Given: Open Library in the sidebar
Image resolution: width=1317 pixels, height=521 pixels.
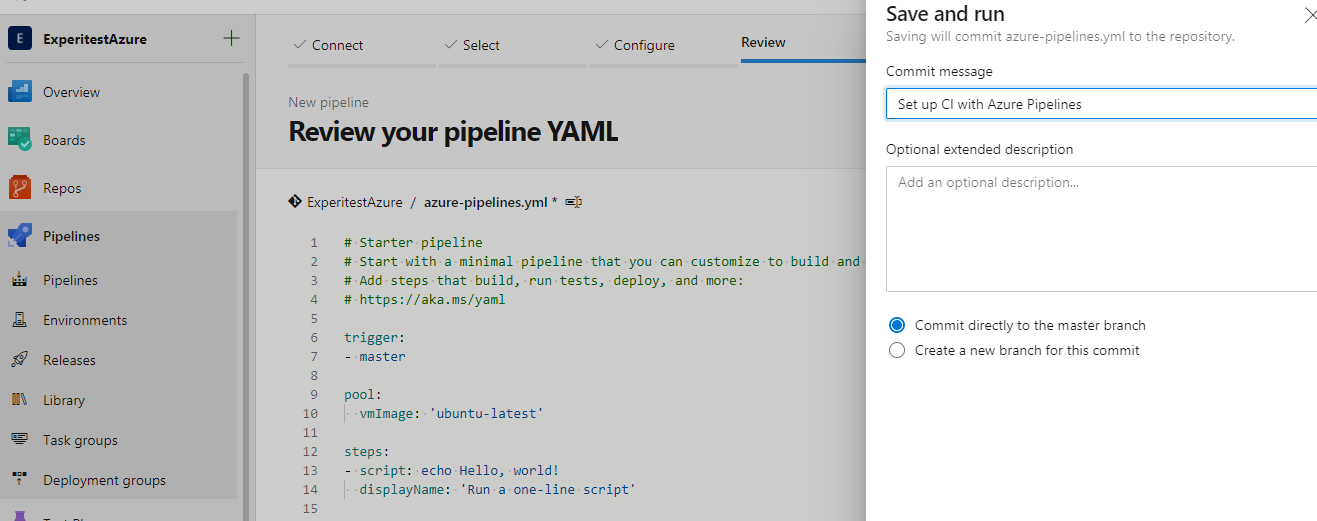Looking at the screenshot, I should point(64,400).
